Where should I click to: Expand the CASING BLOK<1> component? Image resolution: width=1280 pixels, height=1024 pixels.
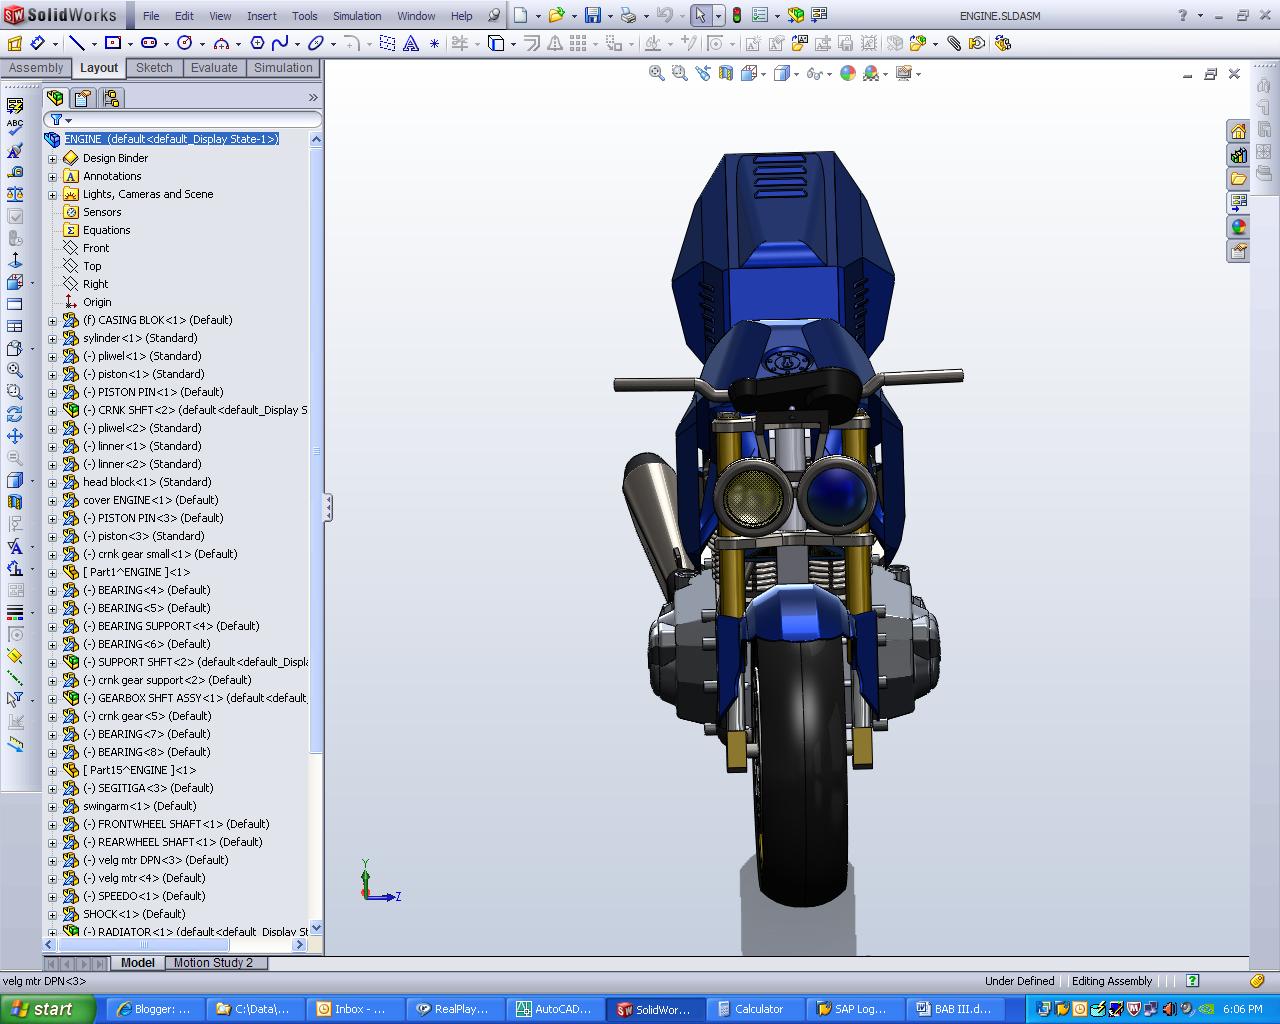[x=52, y=320]
